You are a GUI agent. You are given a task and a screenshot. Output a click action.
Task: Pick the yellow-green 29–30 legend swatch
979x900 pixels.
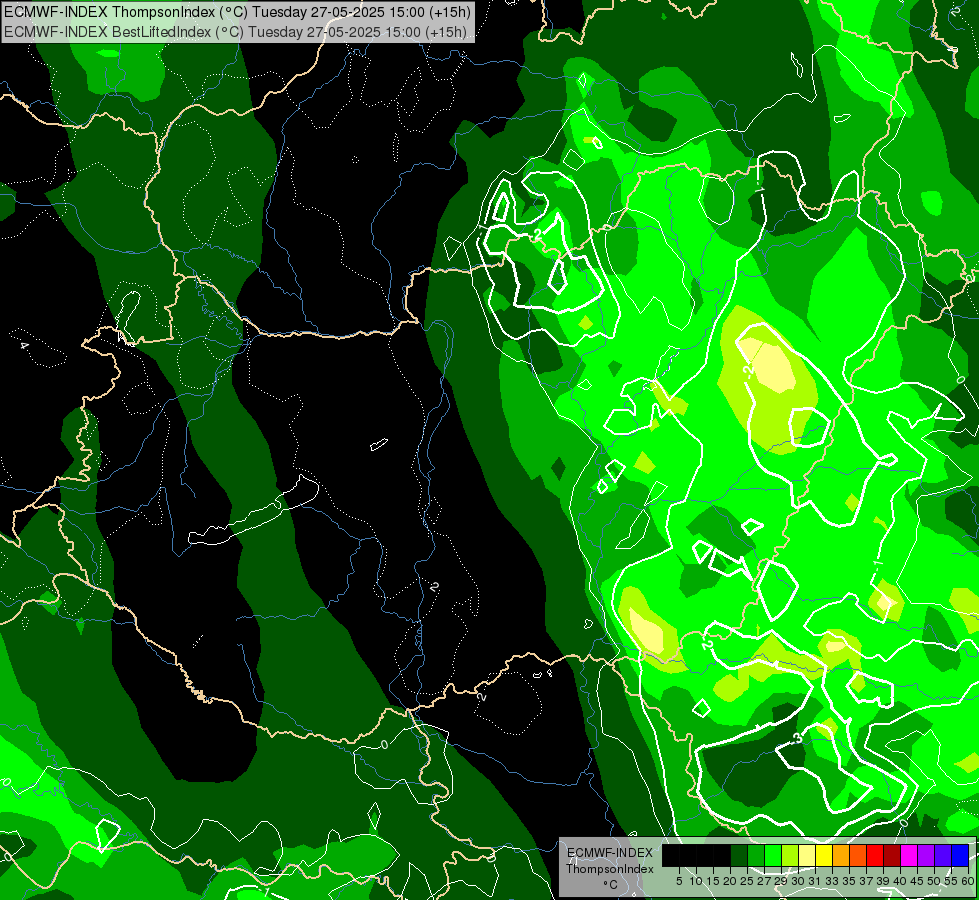coord(790,855)
